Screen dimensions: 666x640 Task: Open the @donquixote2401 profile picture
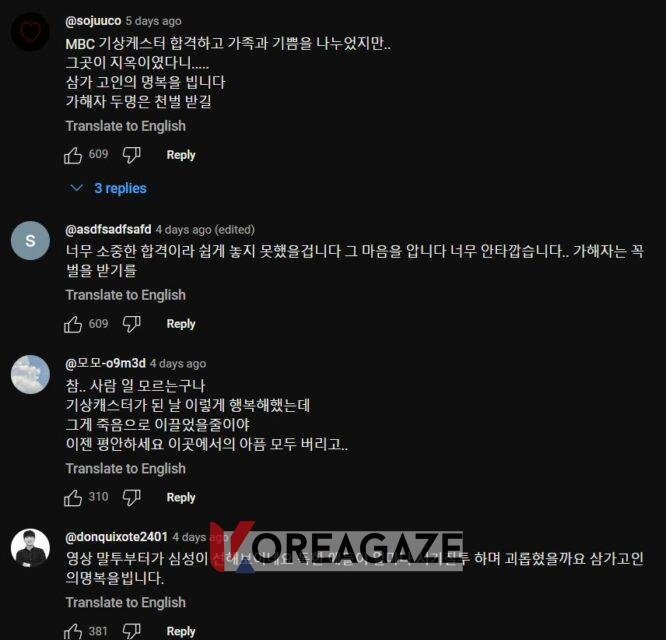[30, 548]
